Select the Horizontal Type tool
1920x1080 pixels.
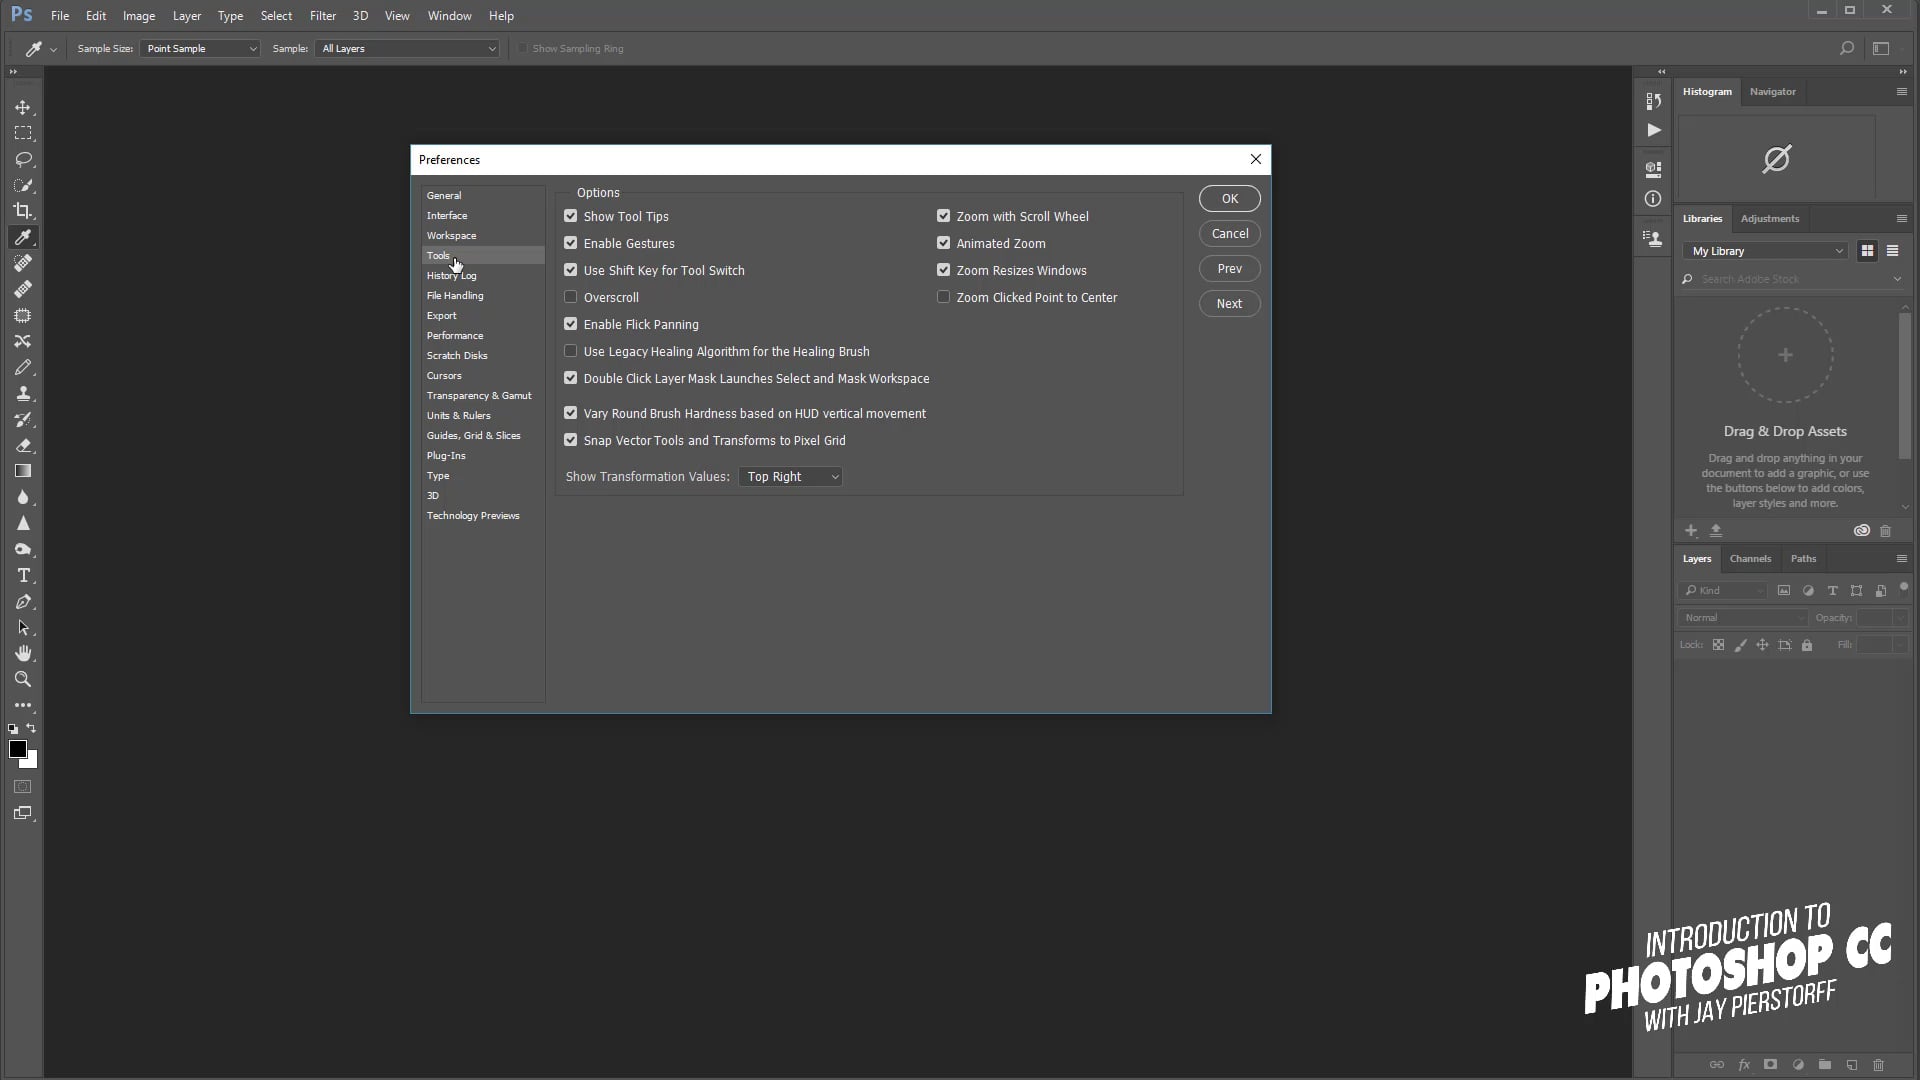point(22,575)
